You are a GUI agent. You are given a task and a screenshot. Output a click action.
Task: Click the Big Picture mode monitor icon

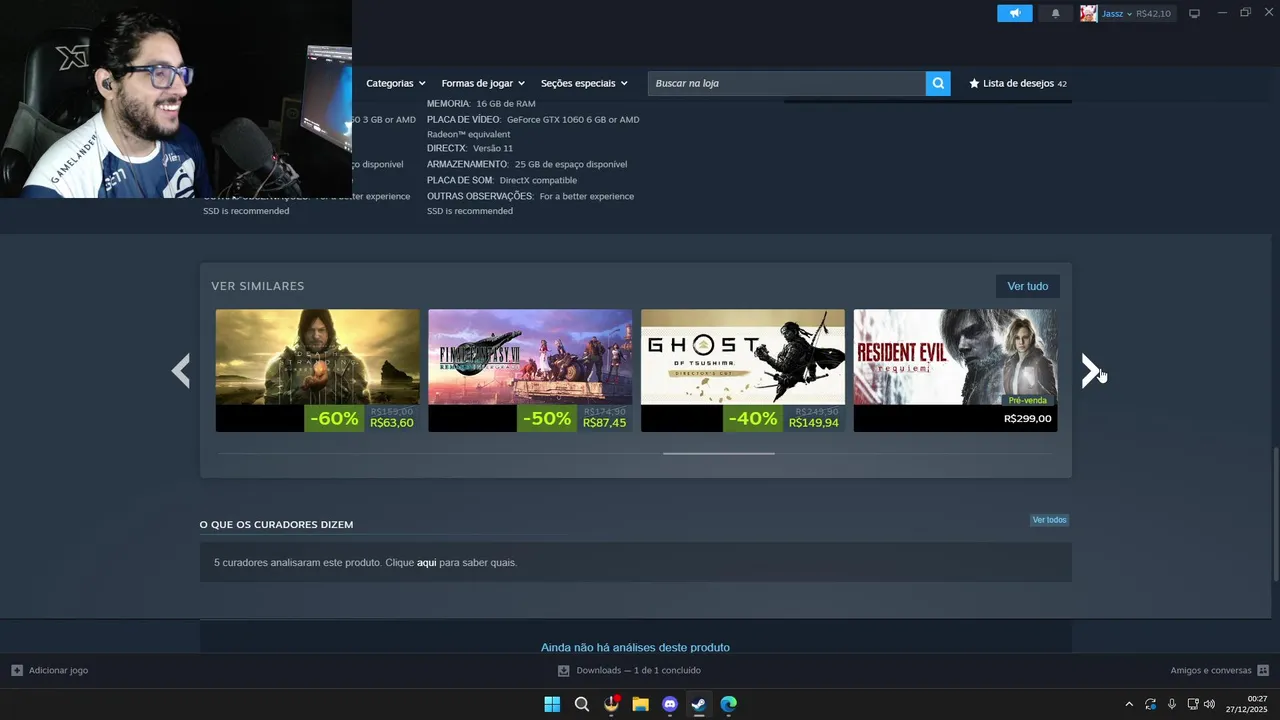(x=1194, y=13)
